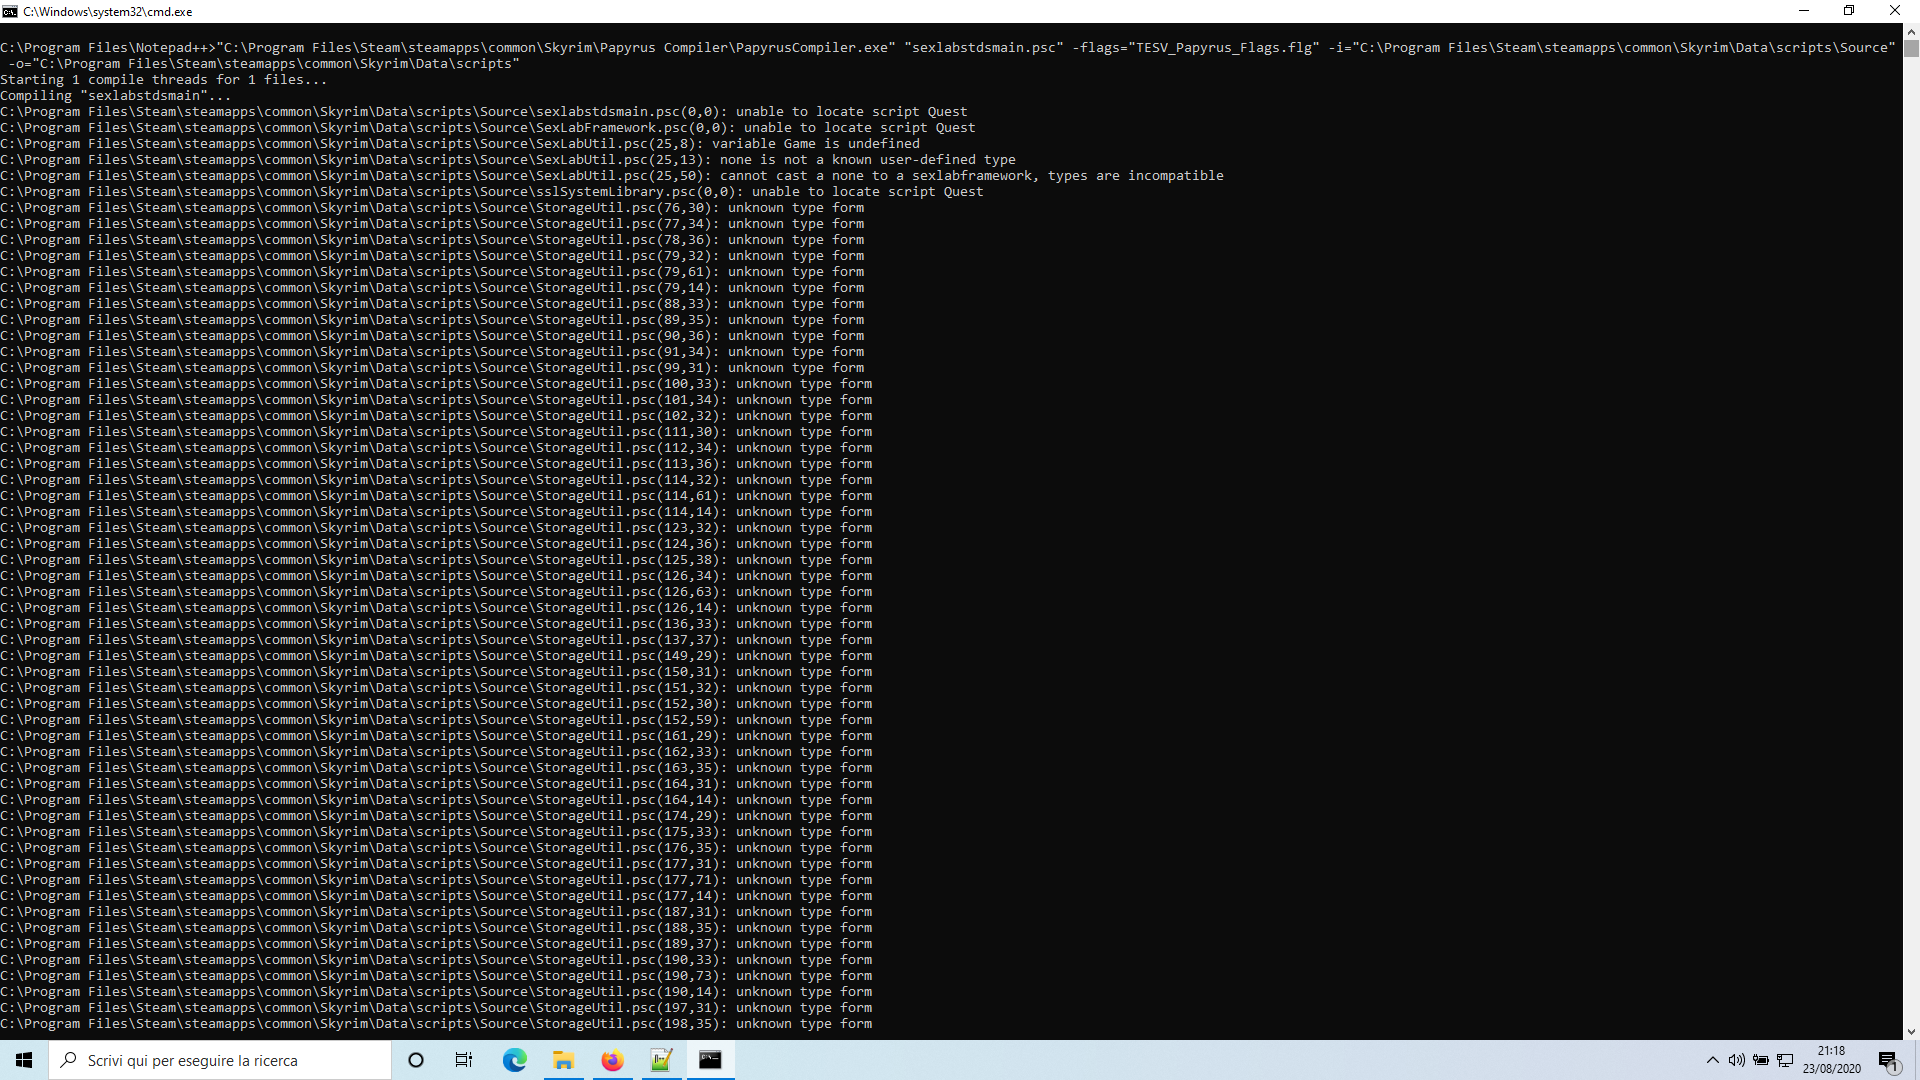1920x1080 pixels.
Task: Show hidden system tray icons
Action: coord(1712,1060)
